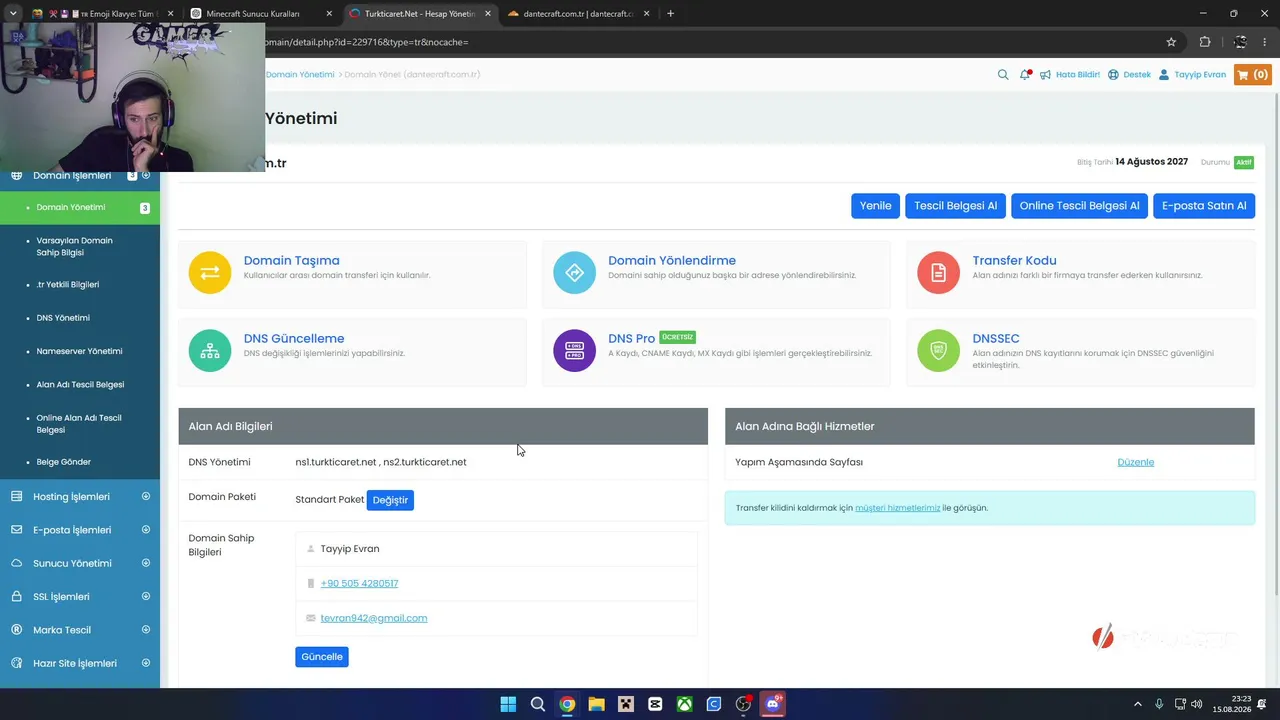Viewport: 1280px width, 720px height.
Task: Launch Minecraft from the taskbar
Action: click(x=626, y=704)
